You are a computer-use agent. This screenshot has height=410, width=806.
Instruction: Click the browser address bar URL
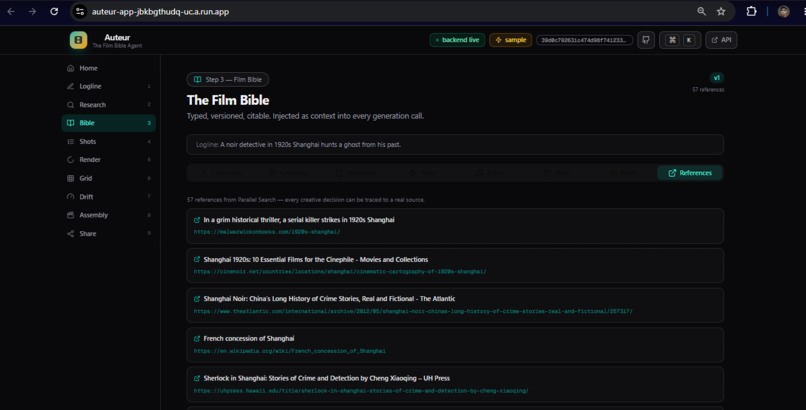[x=160, y=11]
